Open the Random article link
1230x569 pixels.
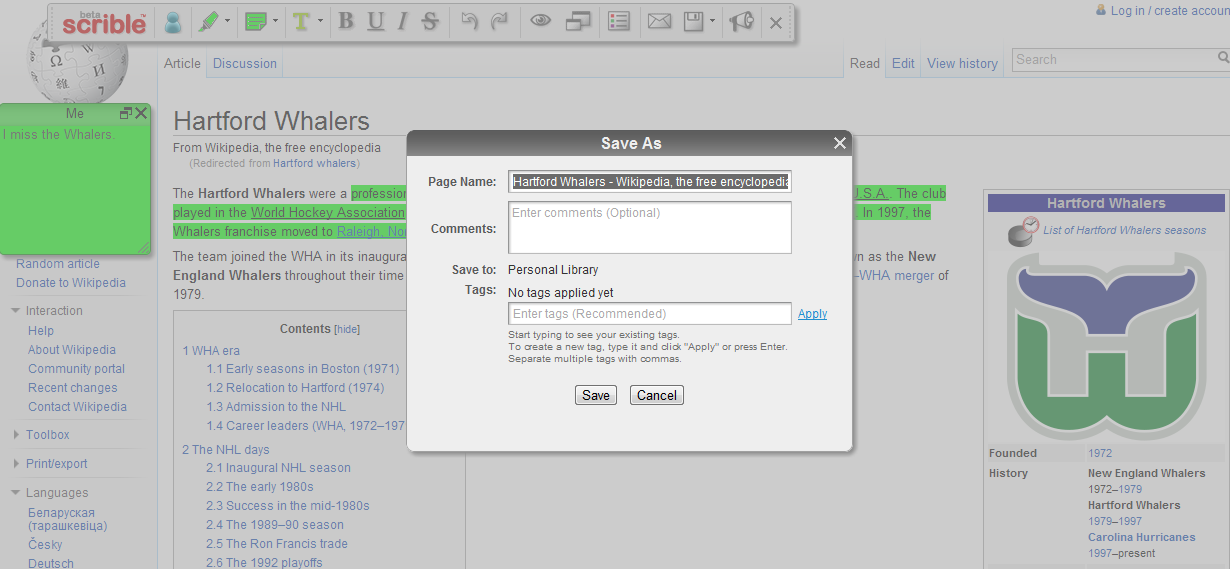pyautogui.click(x=58, y=264)
